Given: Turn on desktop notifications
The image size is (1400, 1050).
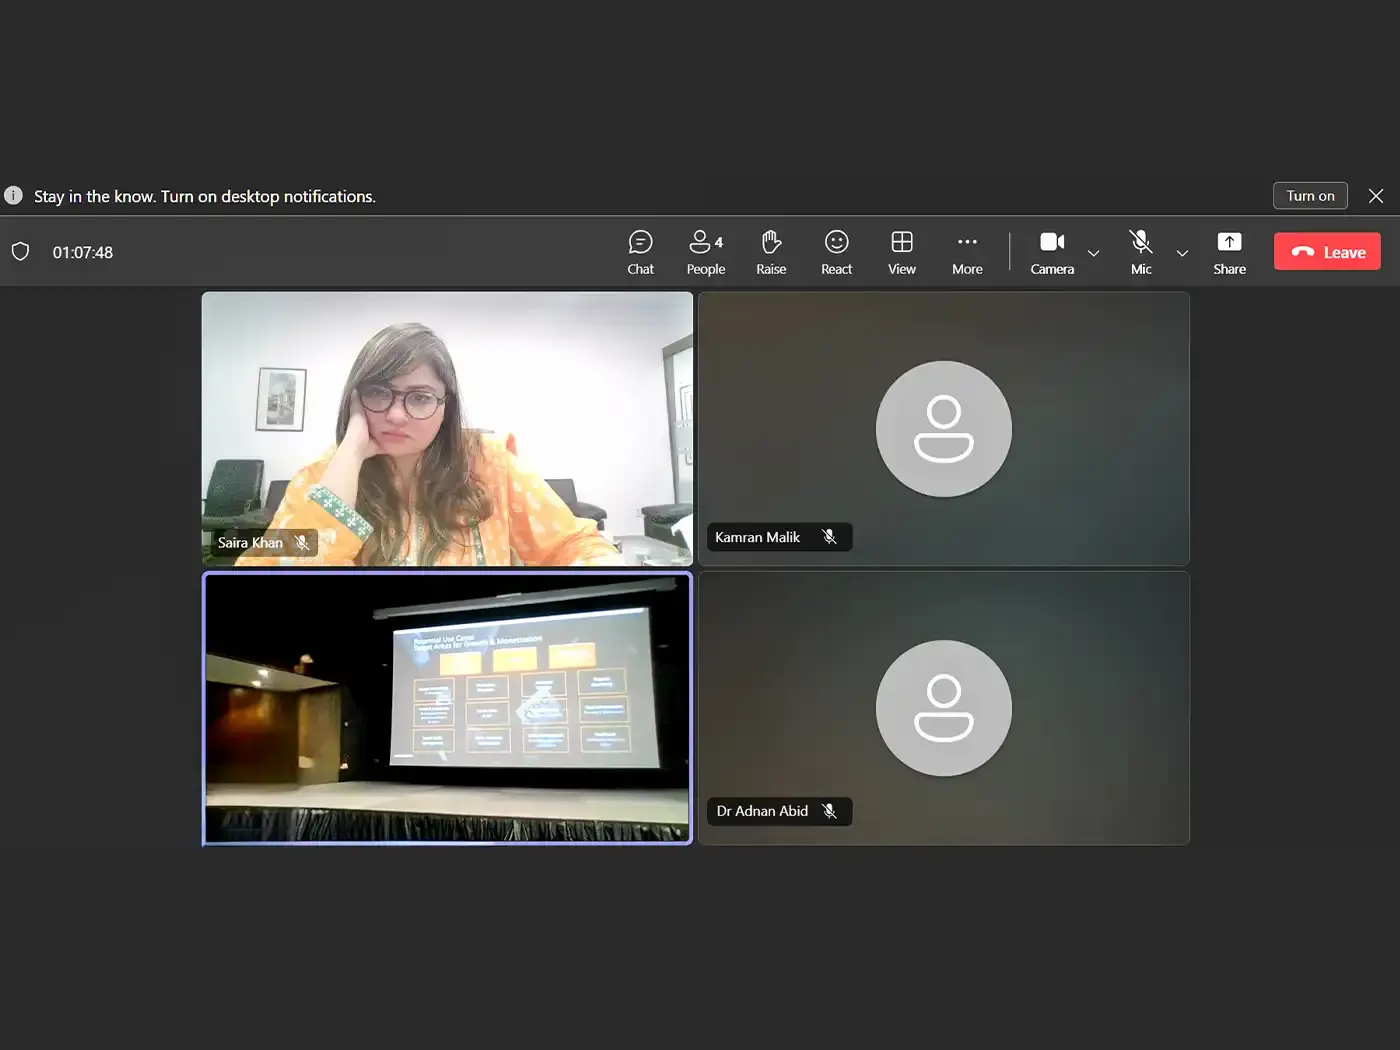Looking at the screenshot, I should [1310, 196].
